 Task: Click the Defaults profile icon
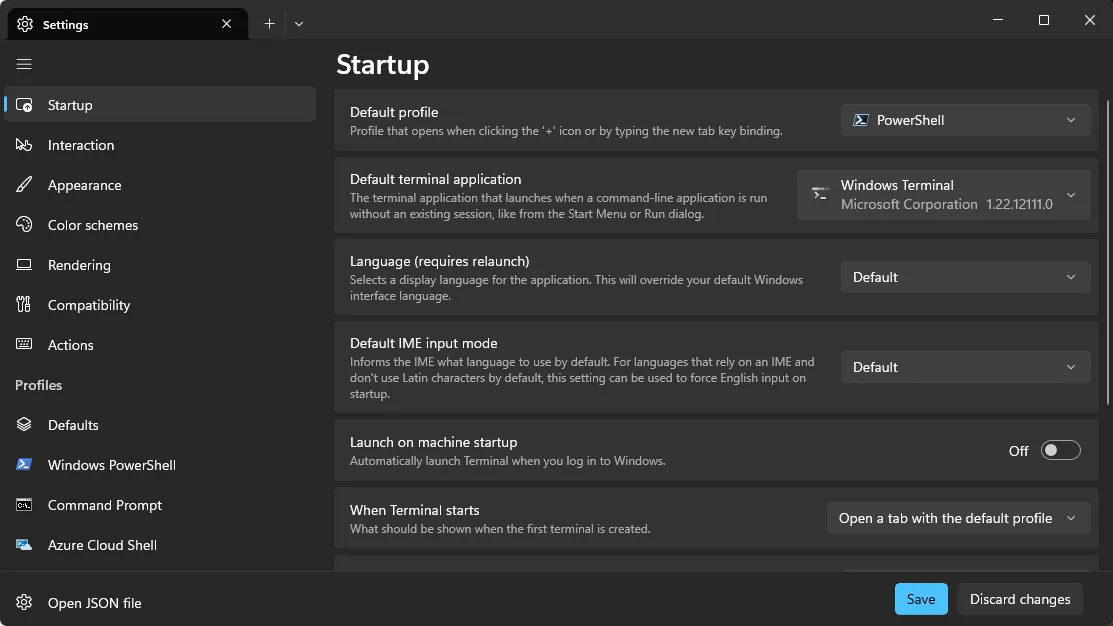tap(24, 425)
